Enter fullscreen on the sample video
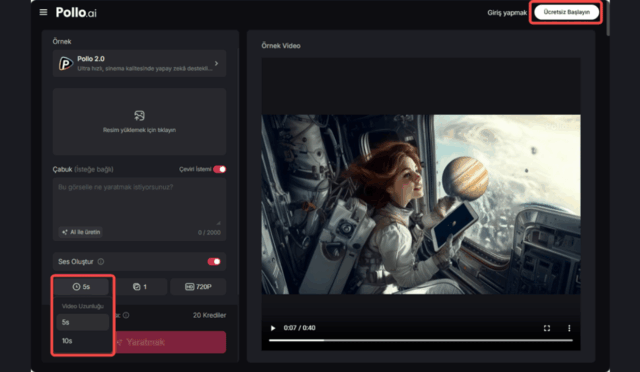This screenshot has width=640, height=372. [x=547, y=328]
